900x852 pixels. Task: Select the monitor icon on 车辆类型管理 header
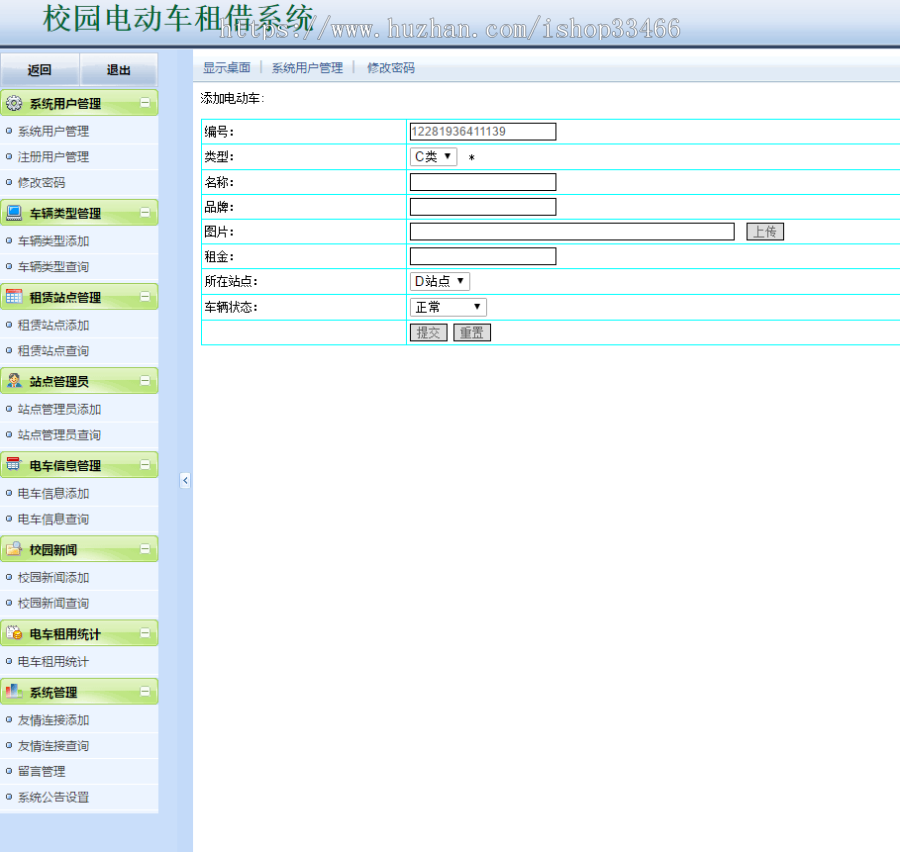pos(14,213)
